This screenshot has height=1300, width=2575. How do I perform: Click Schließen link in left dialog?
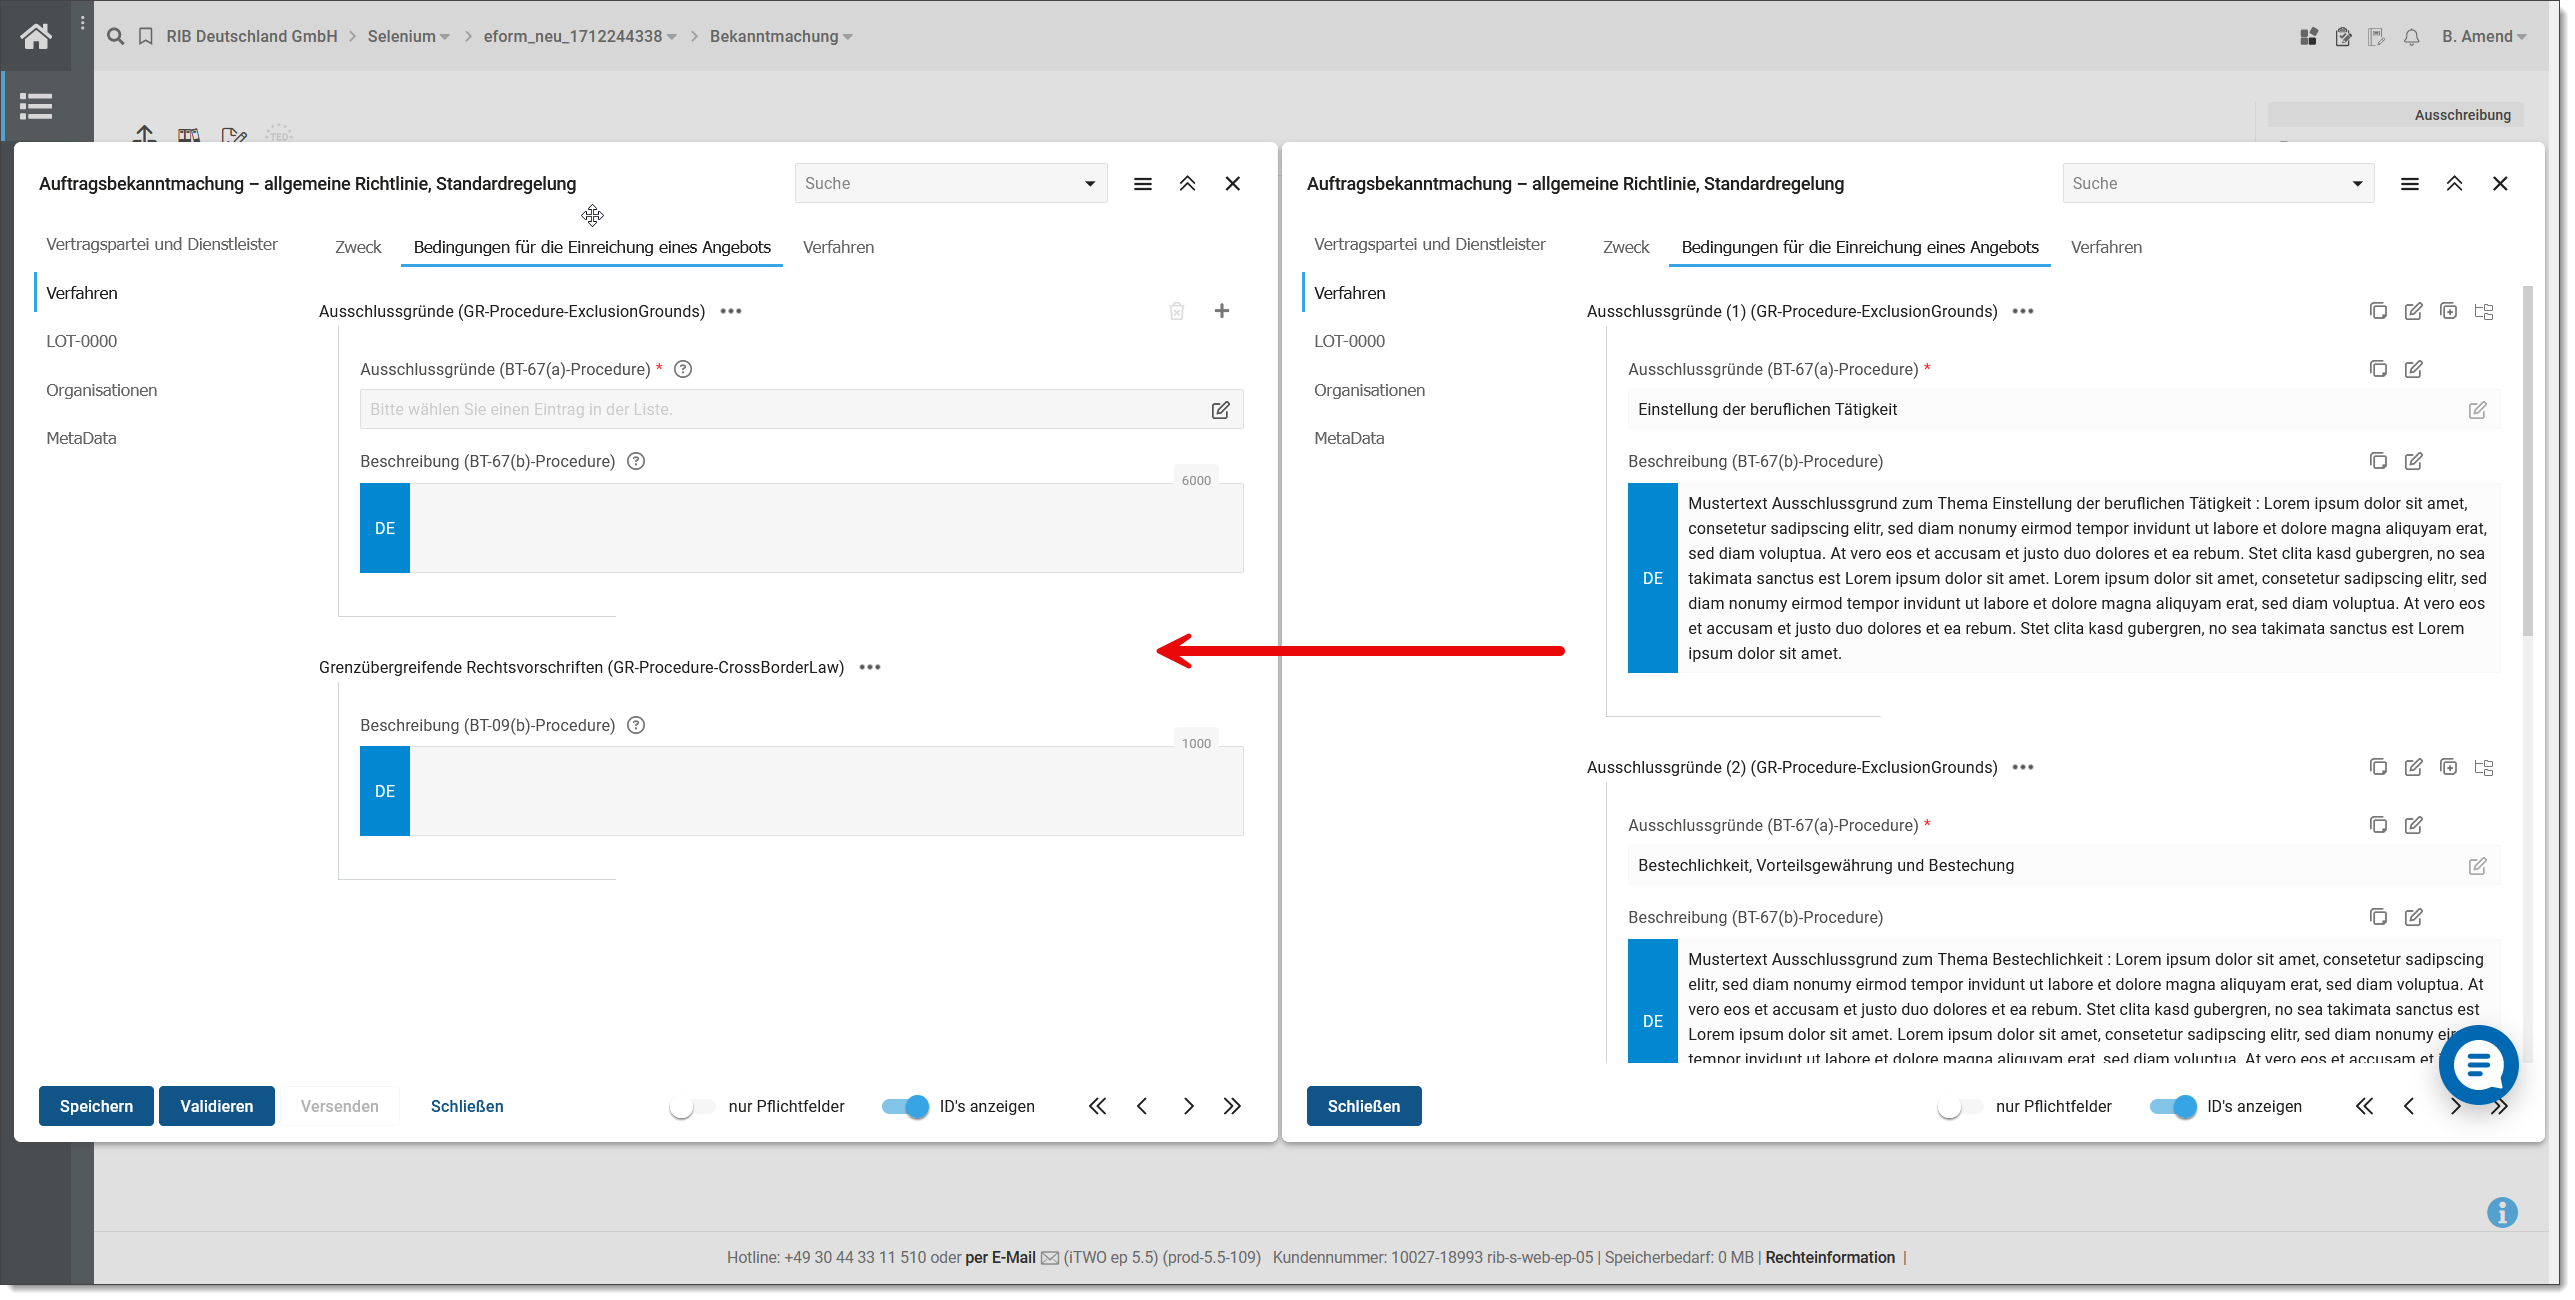click(467, 1106)
